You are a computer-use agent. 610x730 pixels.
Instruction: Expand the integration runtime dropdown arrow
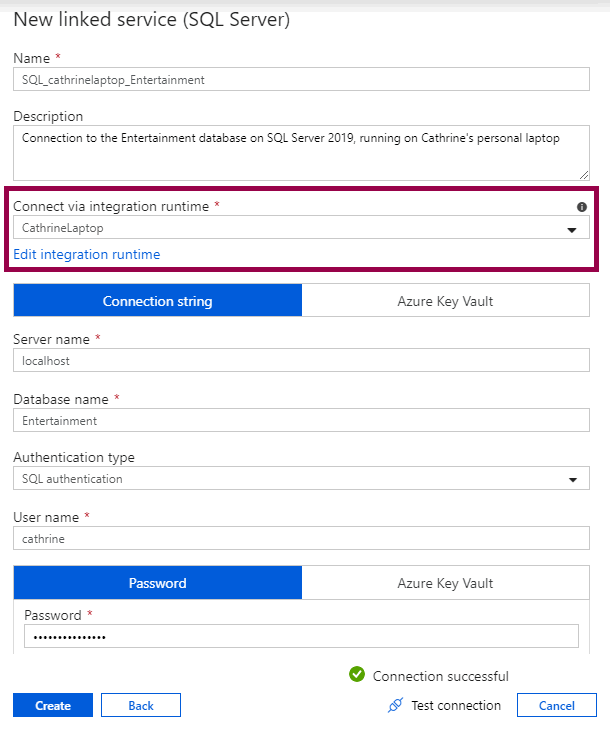[x=572, y=229]
